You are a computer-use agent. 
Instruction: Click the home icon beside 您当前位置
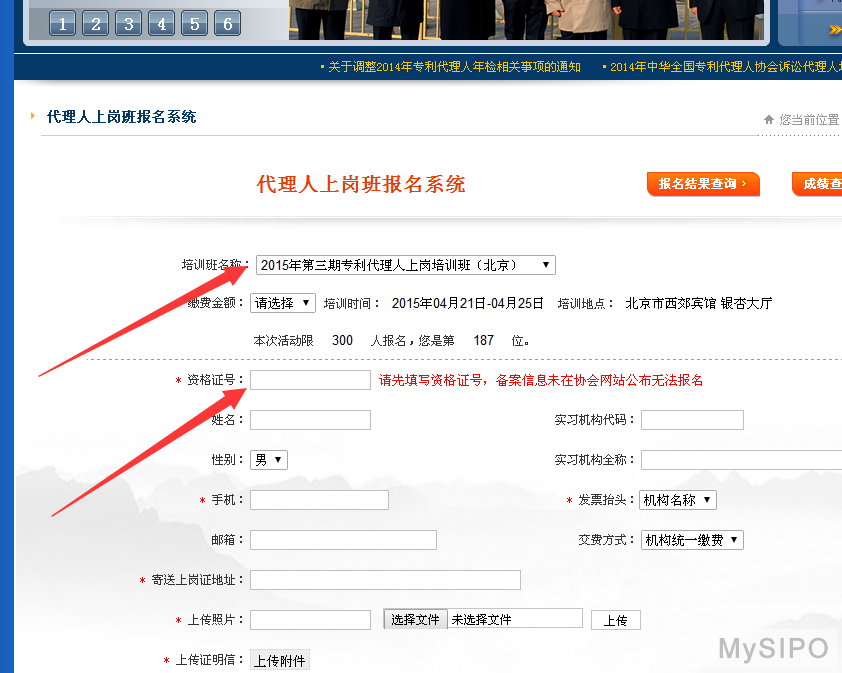(x=769, y=120)
